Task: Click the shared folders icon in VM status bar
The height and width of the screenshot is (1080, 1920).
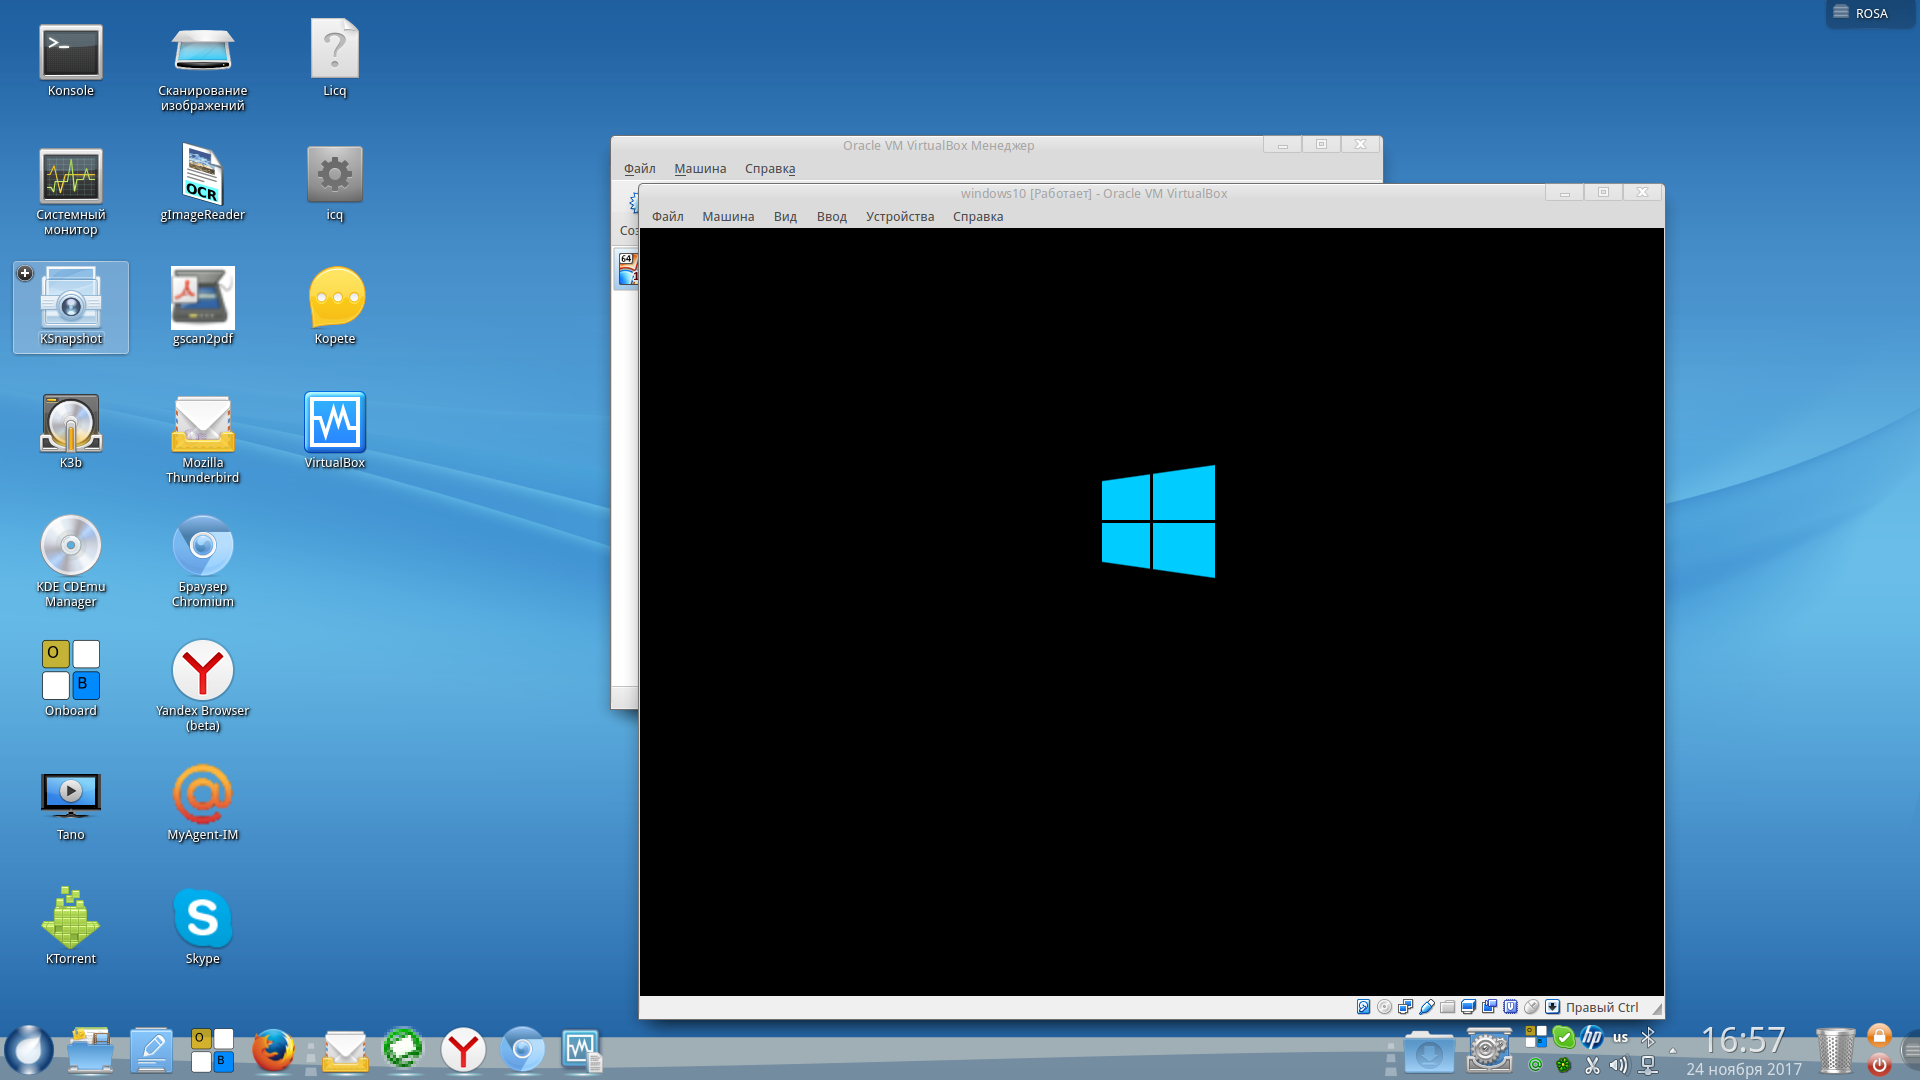Action: [x=1447, y=1007]
